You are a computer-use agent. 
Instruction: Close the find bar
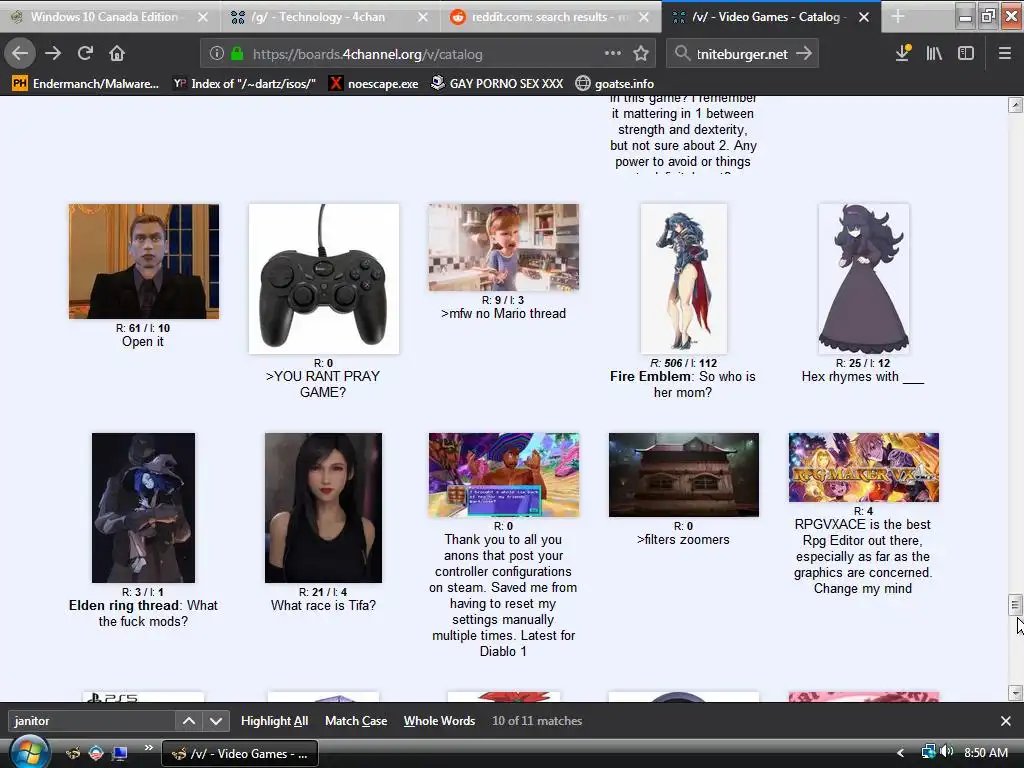click(1006, 721)
